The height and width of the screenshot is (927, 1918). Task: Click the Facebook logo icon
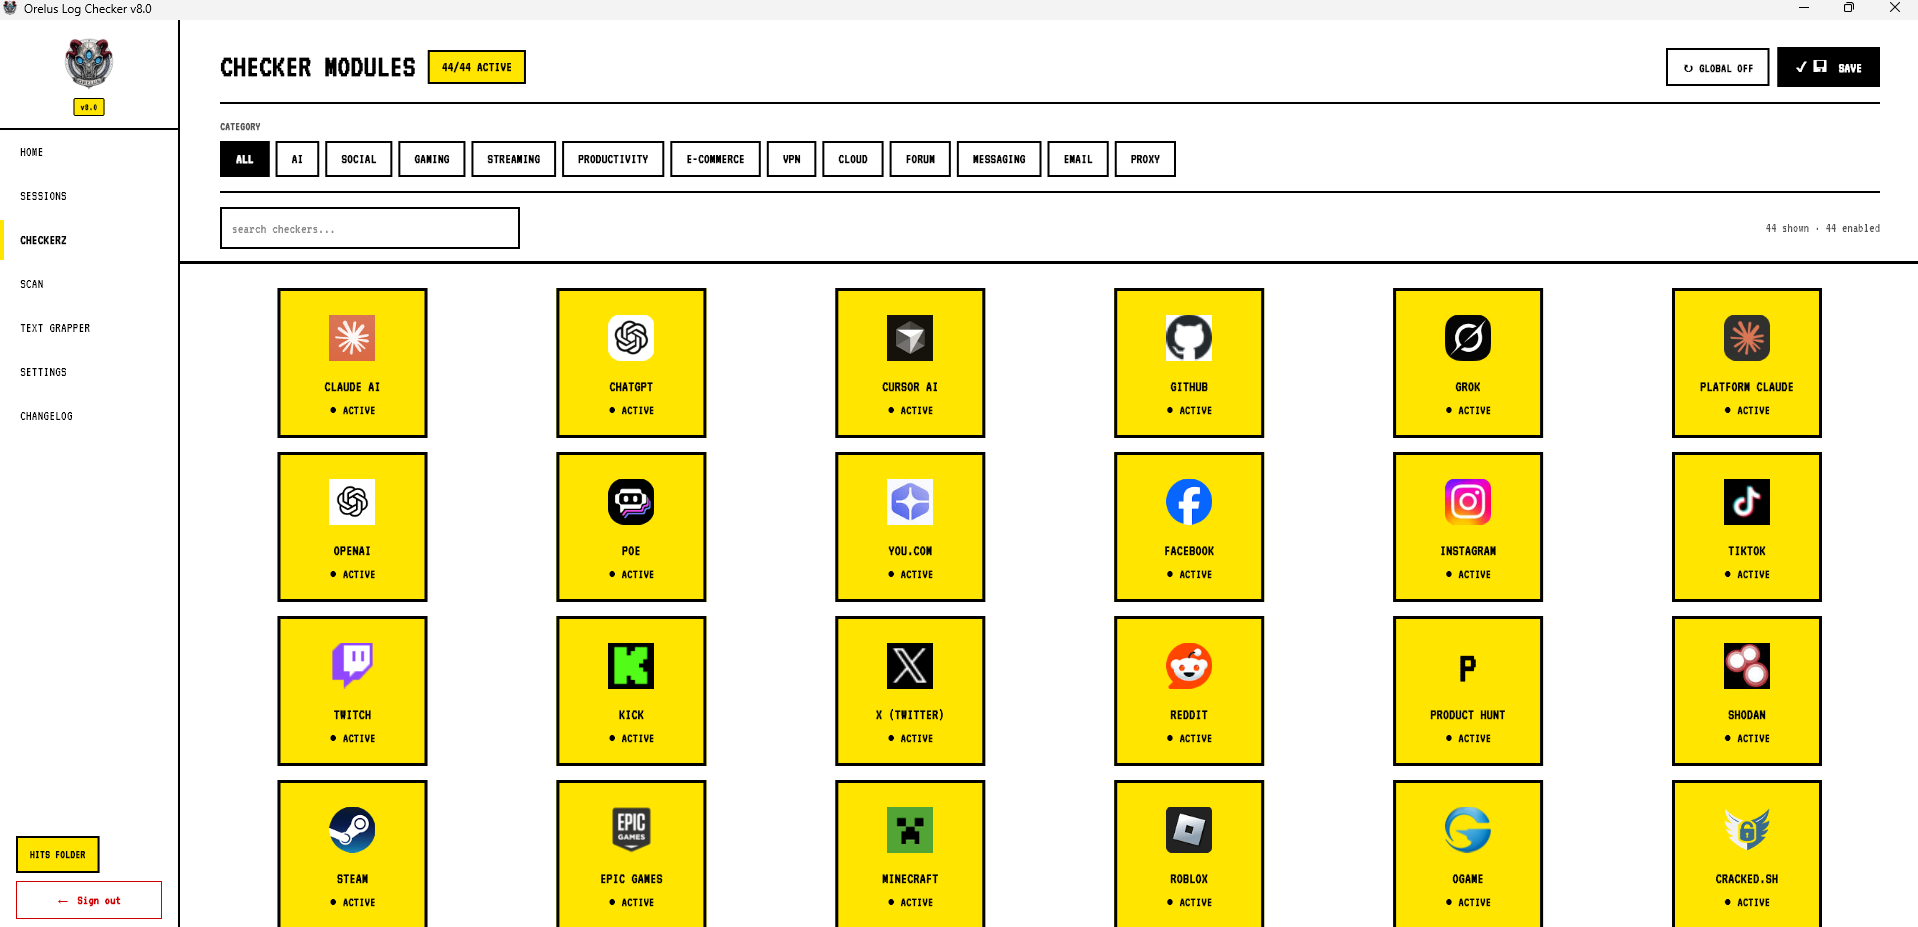coord(1189,502)
